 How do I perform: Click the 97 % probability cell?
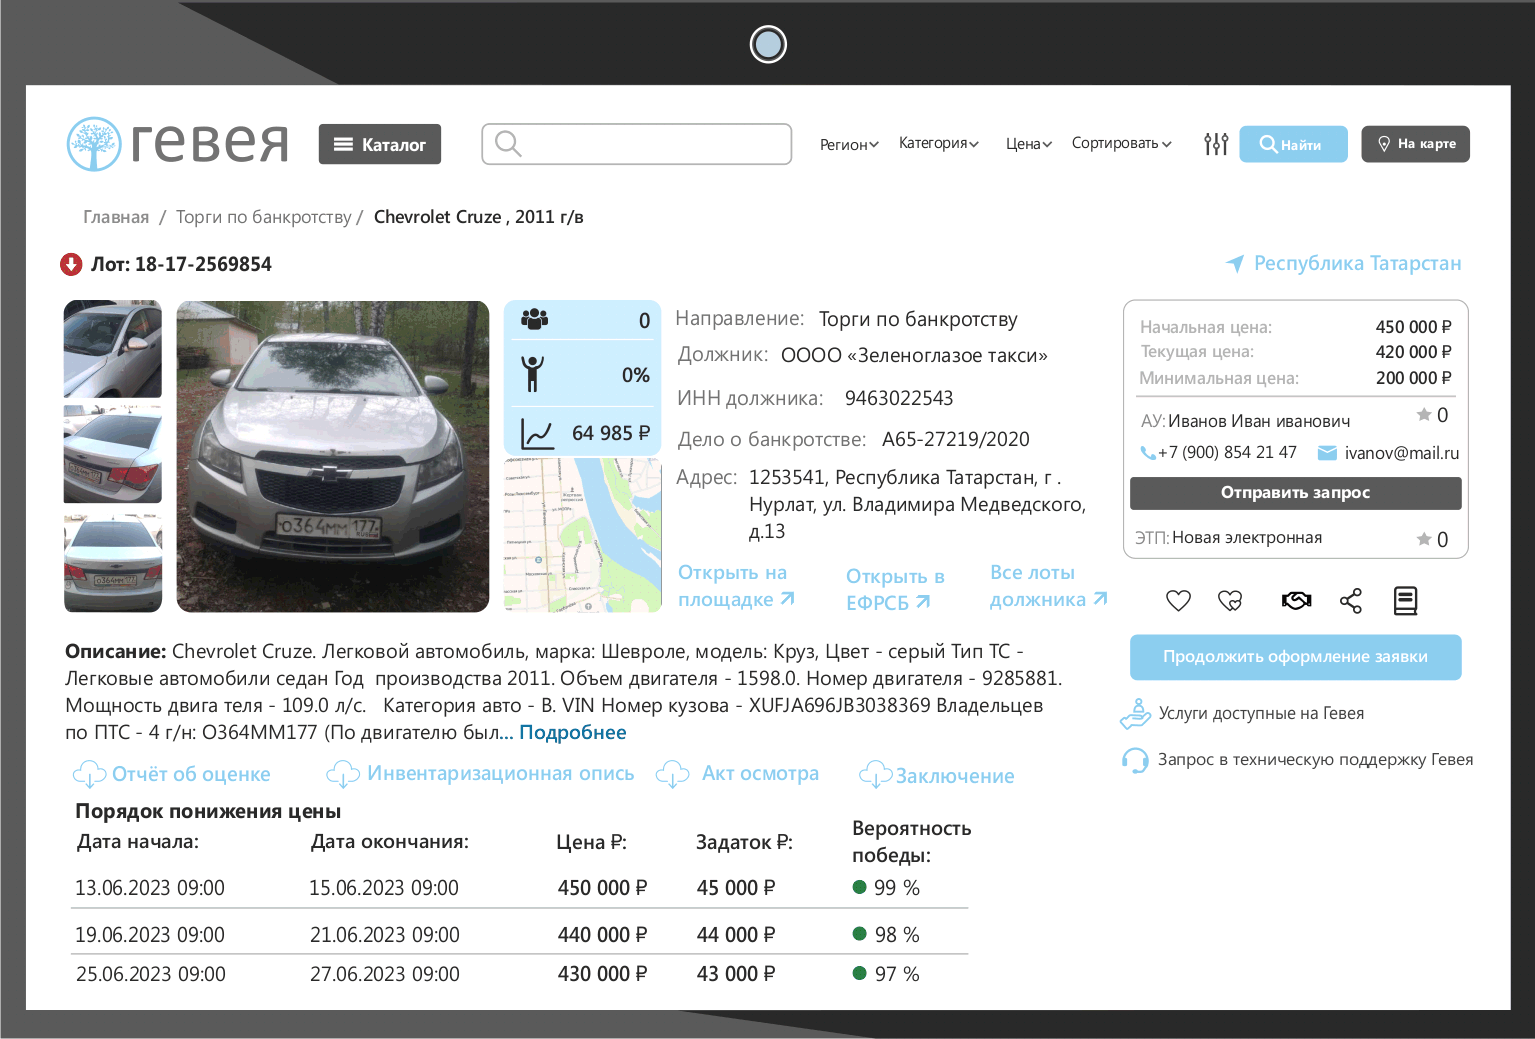886,974
